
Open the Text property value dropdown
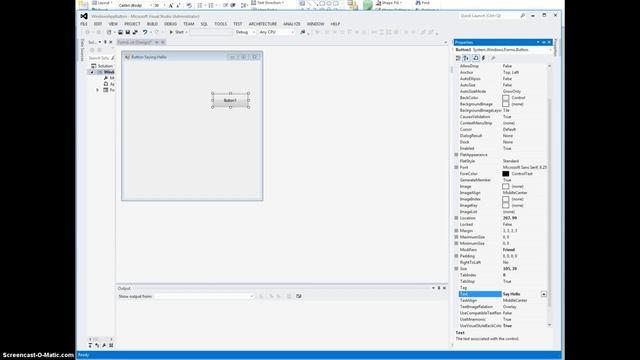(x=544, y=294)
